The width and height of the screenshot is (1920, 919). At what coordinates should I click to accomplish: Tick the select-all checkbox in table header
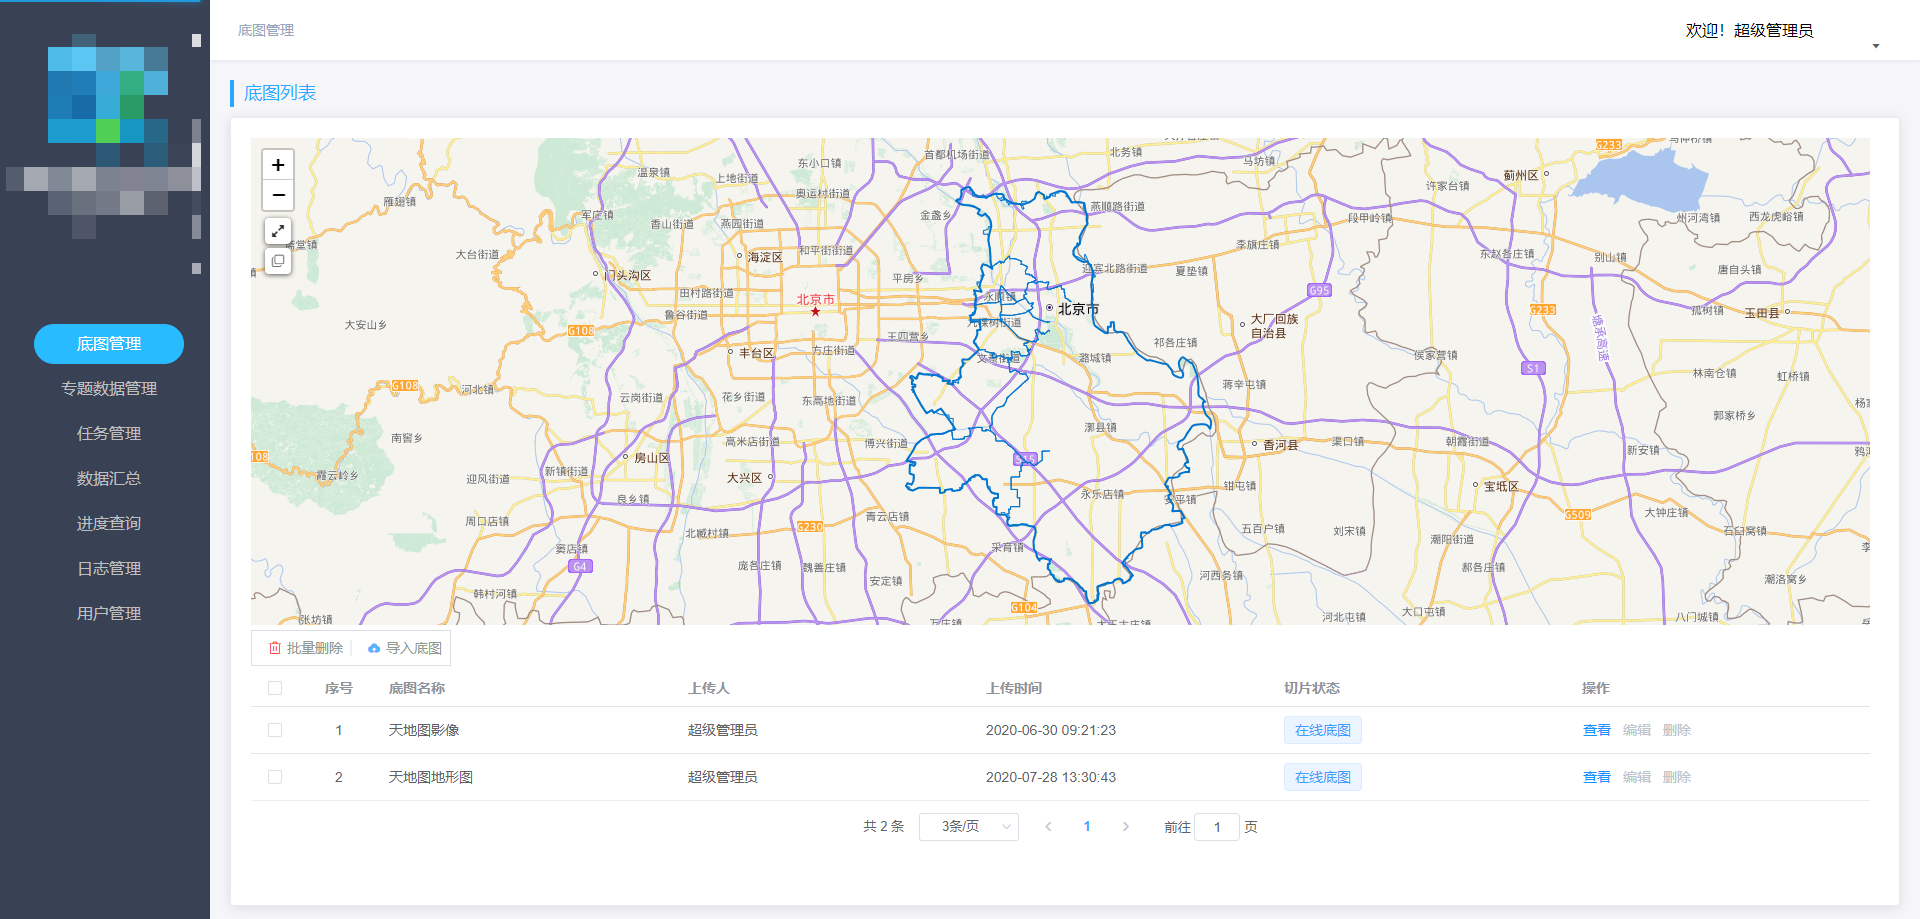275,688
